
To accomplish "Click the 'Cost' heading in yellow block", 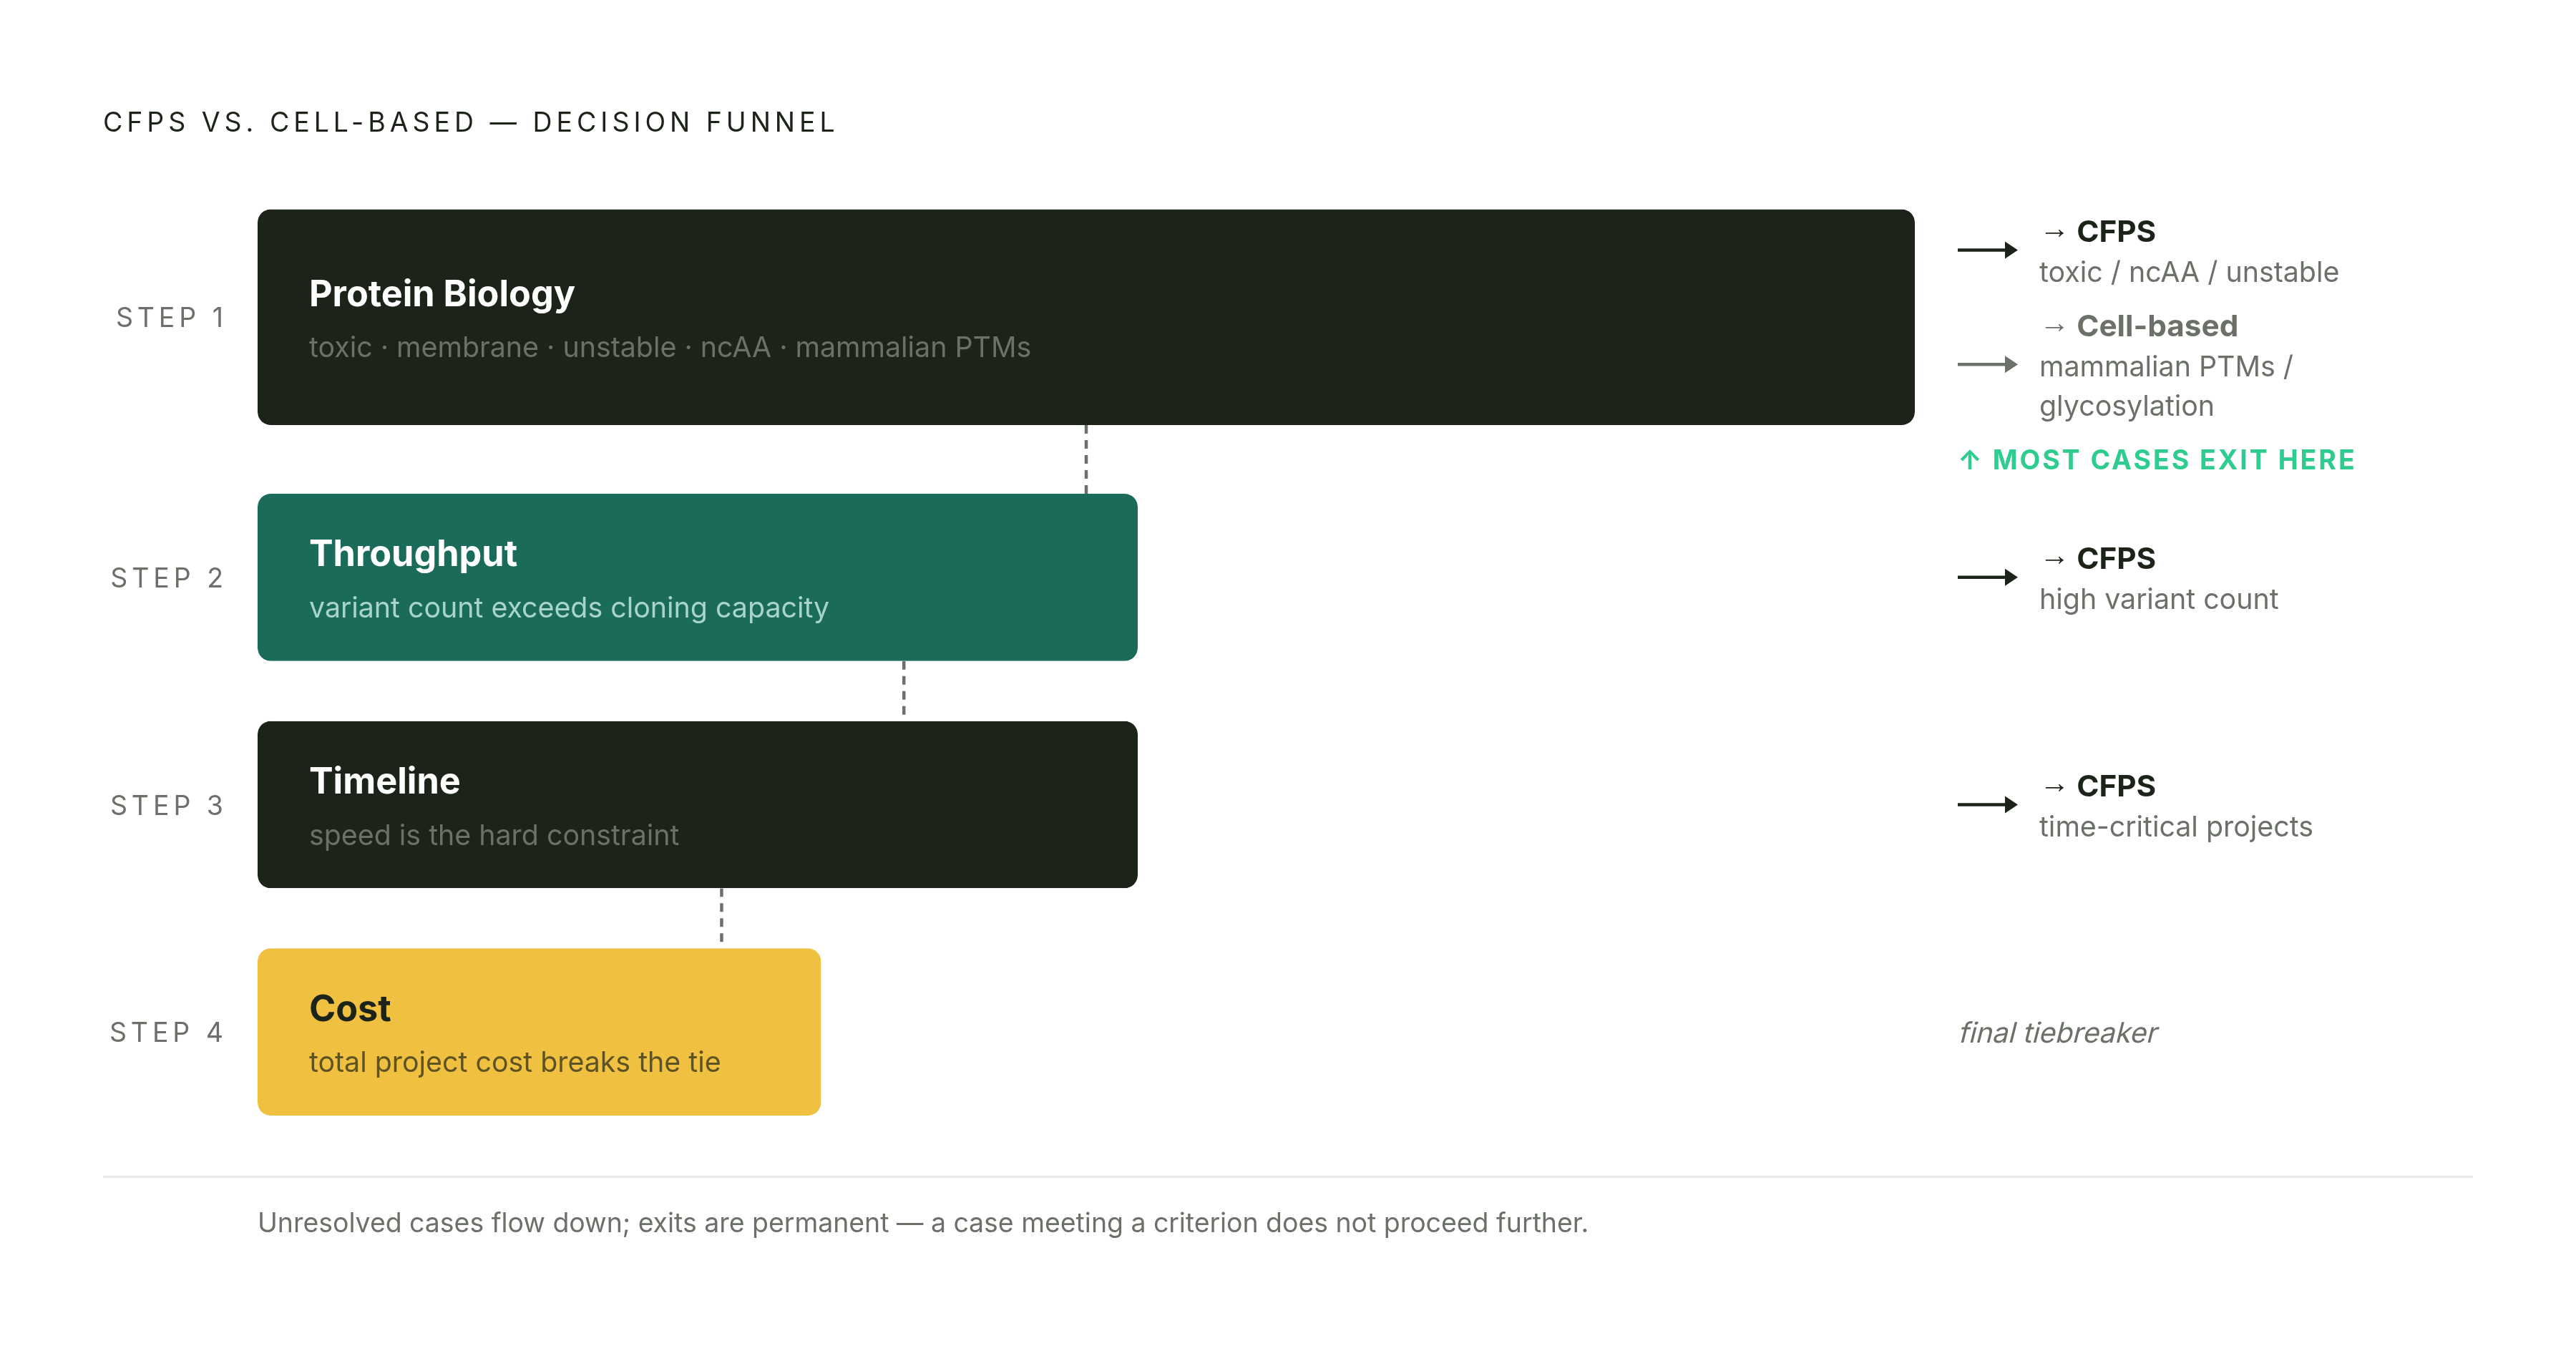I will (350, 1008).
